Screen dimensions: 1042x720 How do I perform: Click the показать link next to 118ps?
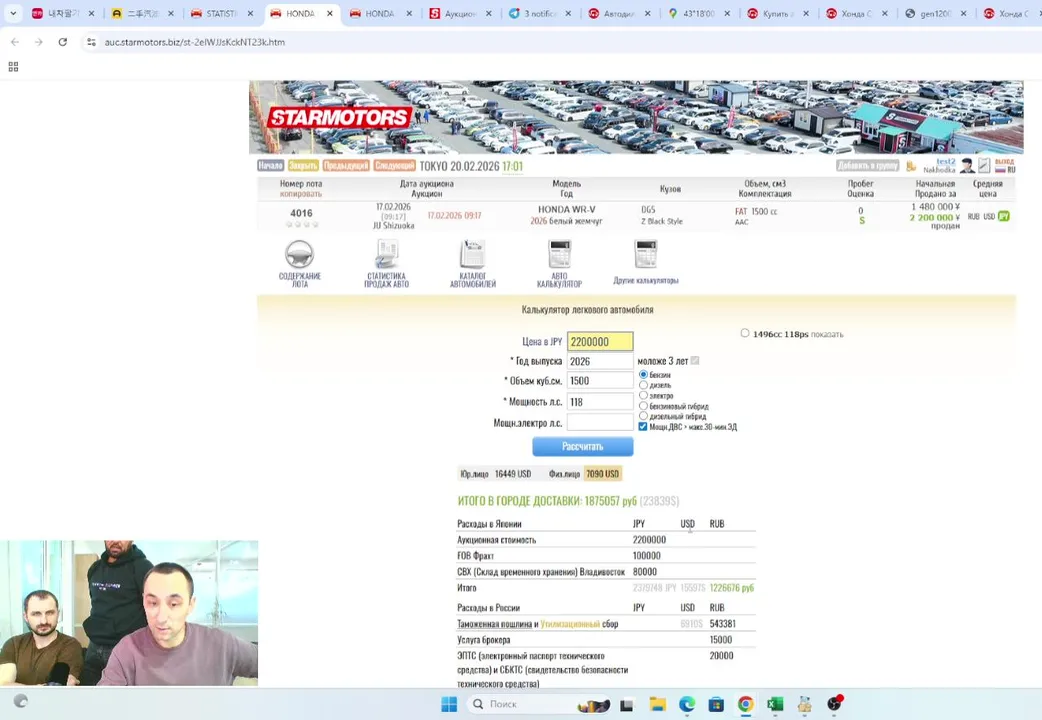tap(827, 334)
